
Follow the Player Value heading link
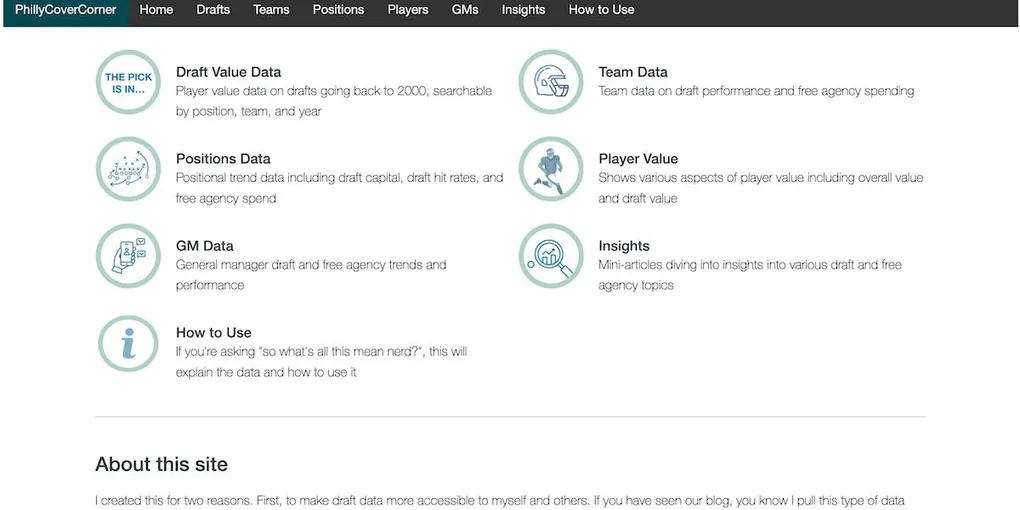tap(638, 159)
